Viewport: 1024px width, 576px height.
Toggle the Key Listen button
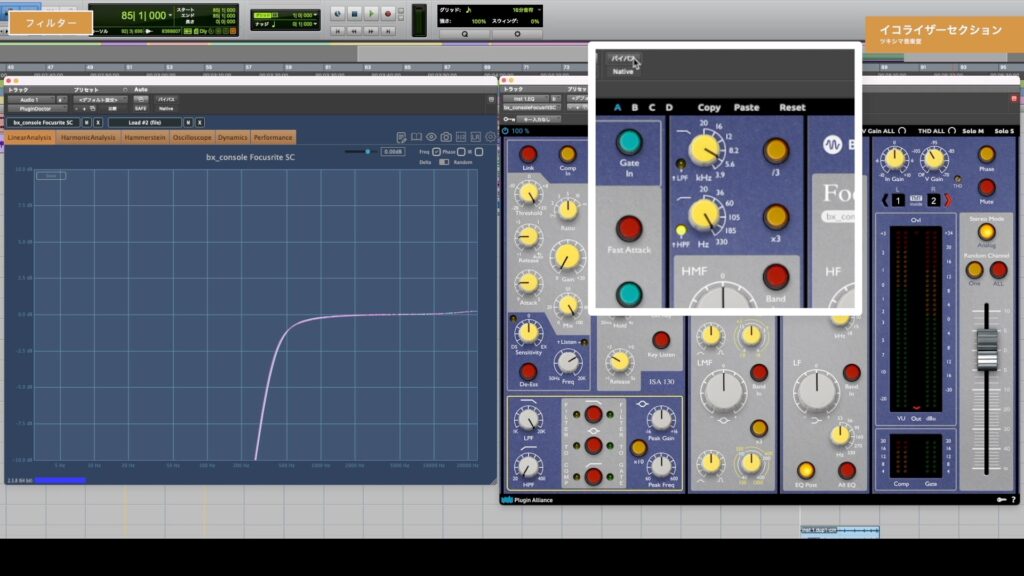click(x=661, y=340)
